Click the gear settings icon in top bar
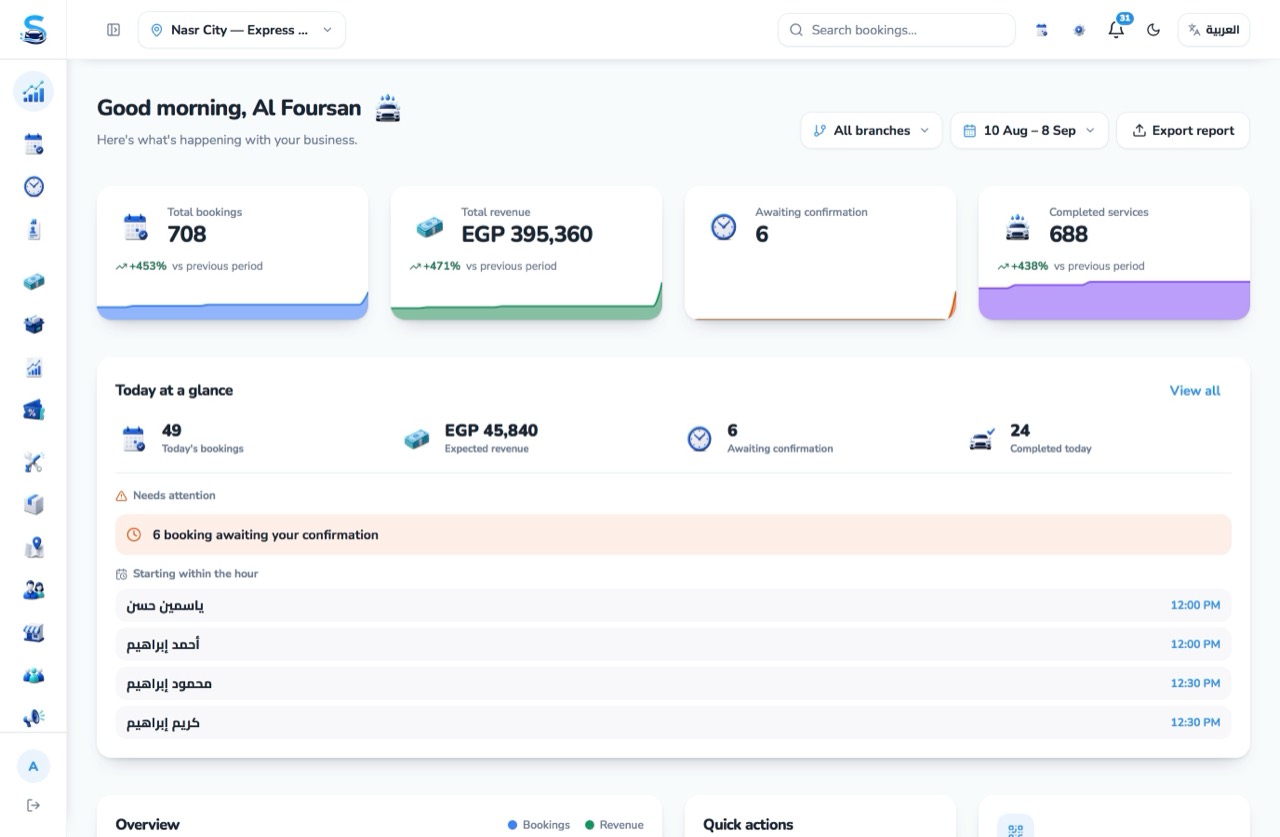 pos(1079,30)
